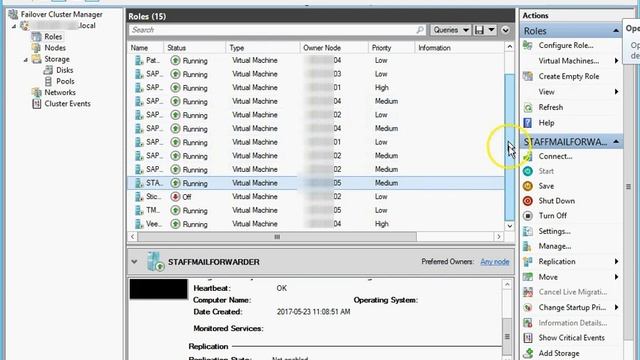The image size is (640, 360).
Task: Click the round expand arrow beside Queries
Action: [505, 30]
